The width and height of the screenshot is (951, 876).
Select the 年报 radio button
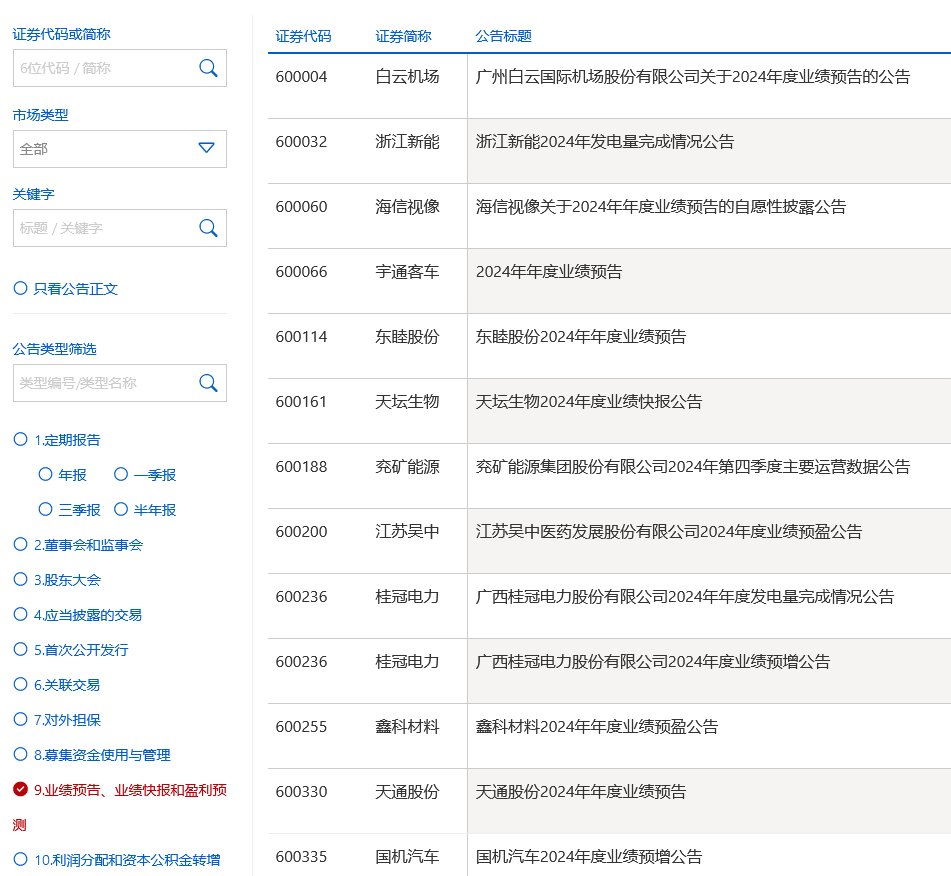pos(45,474)
